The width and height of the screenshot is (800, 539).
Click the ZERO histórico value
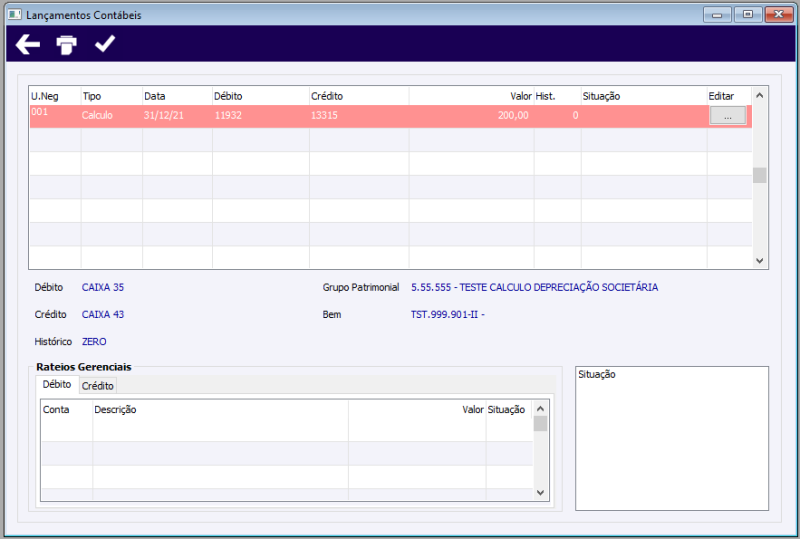click(94, 341)
